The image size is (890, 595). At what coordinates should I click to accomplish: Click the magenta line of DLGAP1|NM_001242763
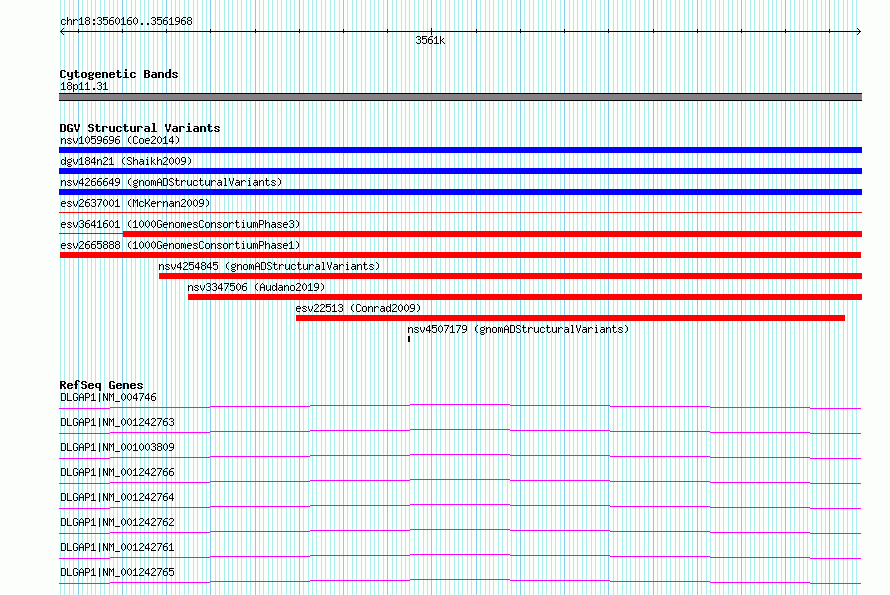coord(460,431)
